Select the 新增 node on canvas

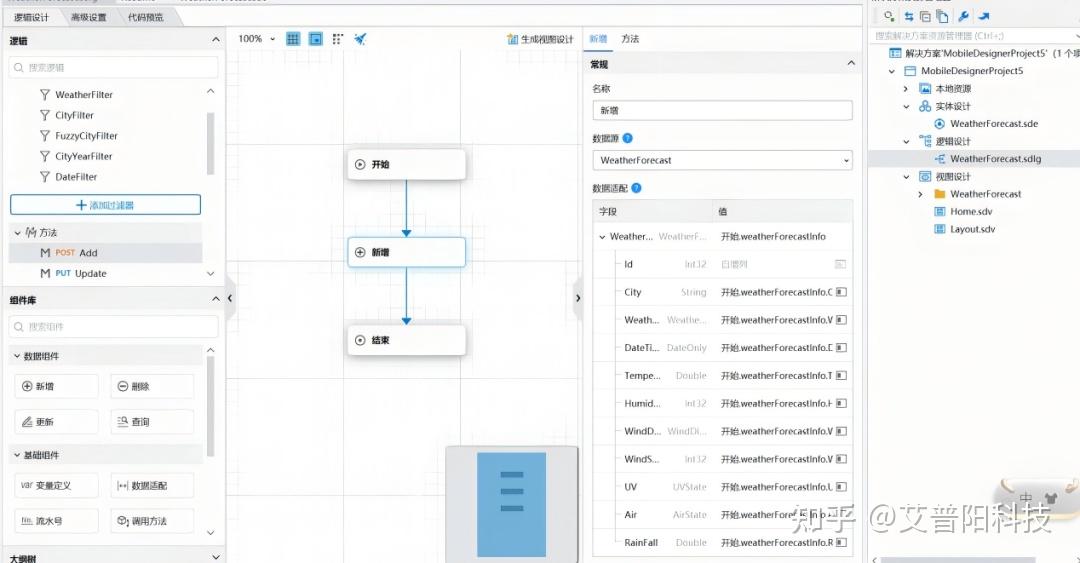tap(406, 252)
